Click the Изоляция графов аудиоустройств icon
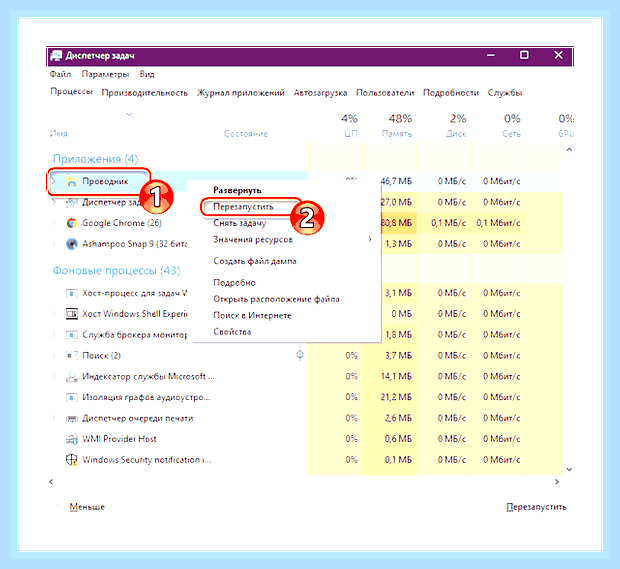This screenshot has width=620, height=569. click(x=72, y=397)
